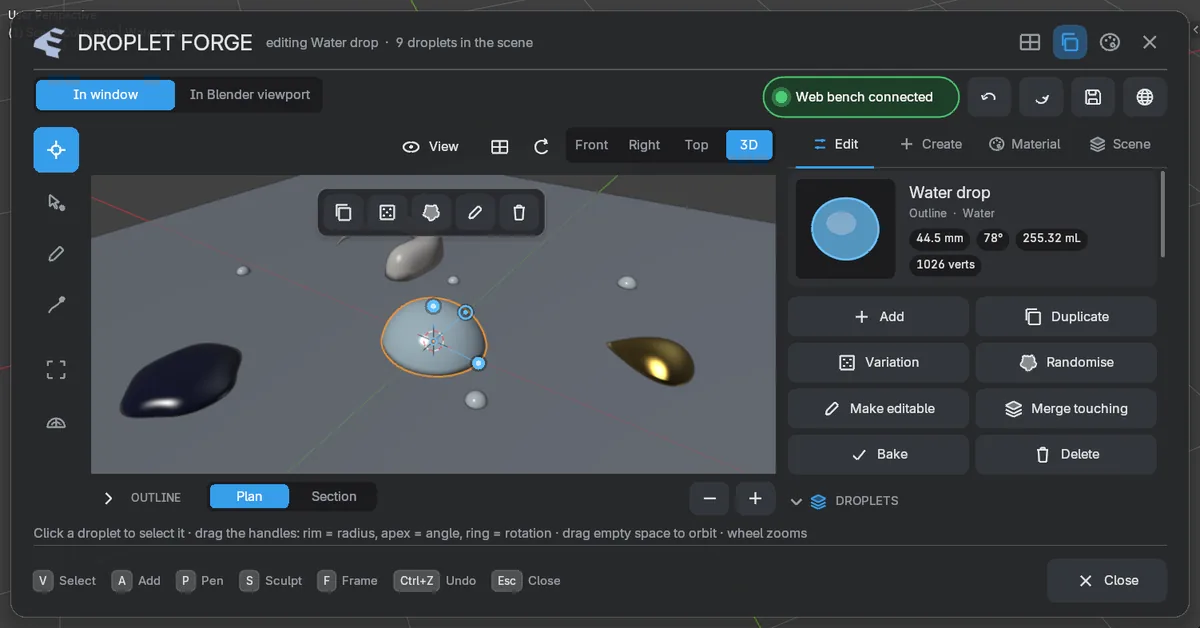Image resolution: width=1200 pixels, height=628 pixels.
Task: Switch to In window mode
Action: (106, 95)
